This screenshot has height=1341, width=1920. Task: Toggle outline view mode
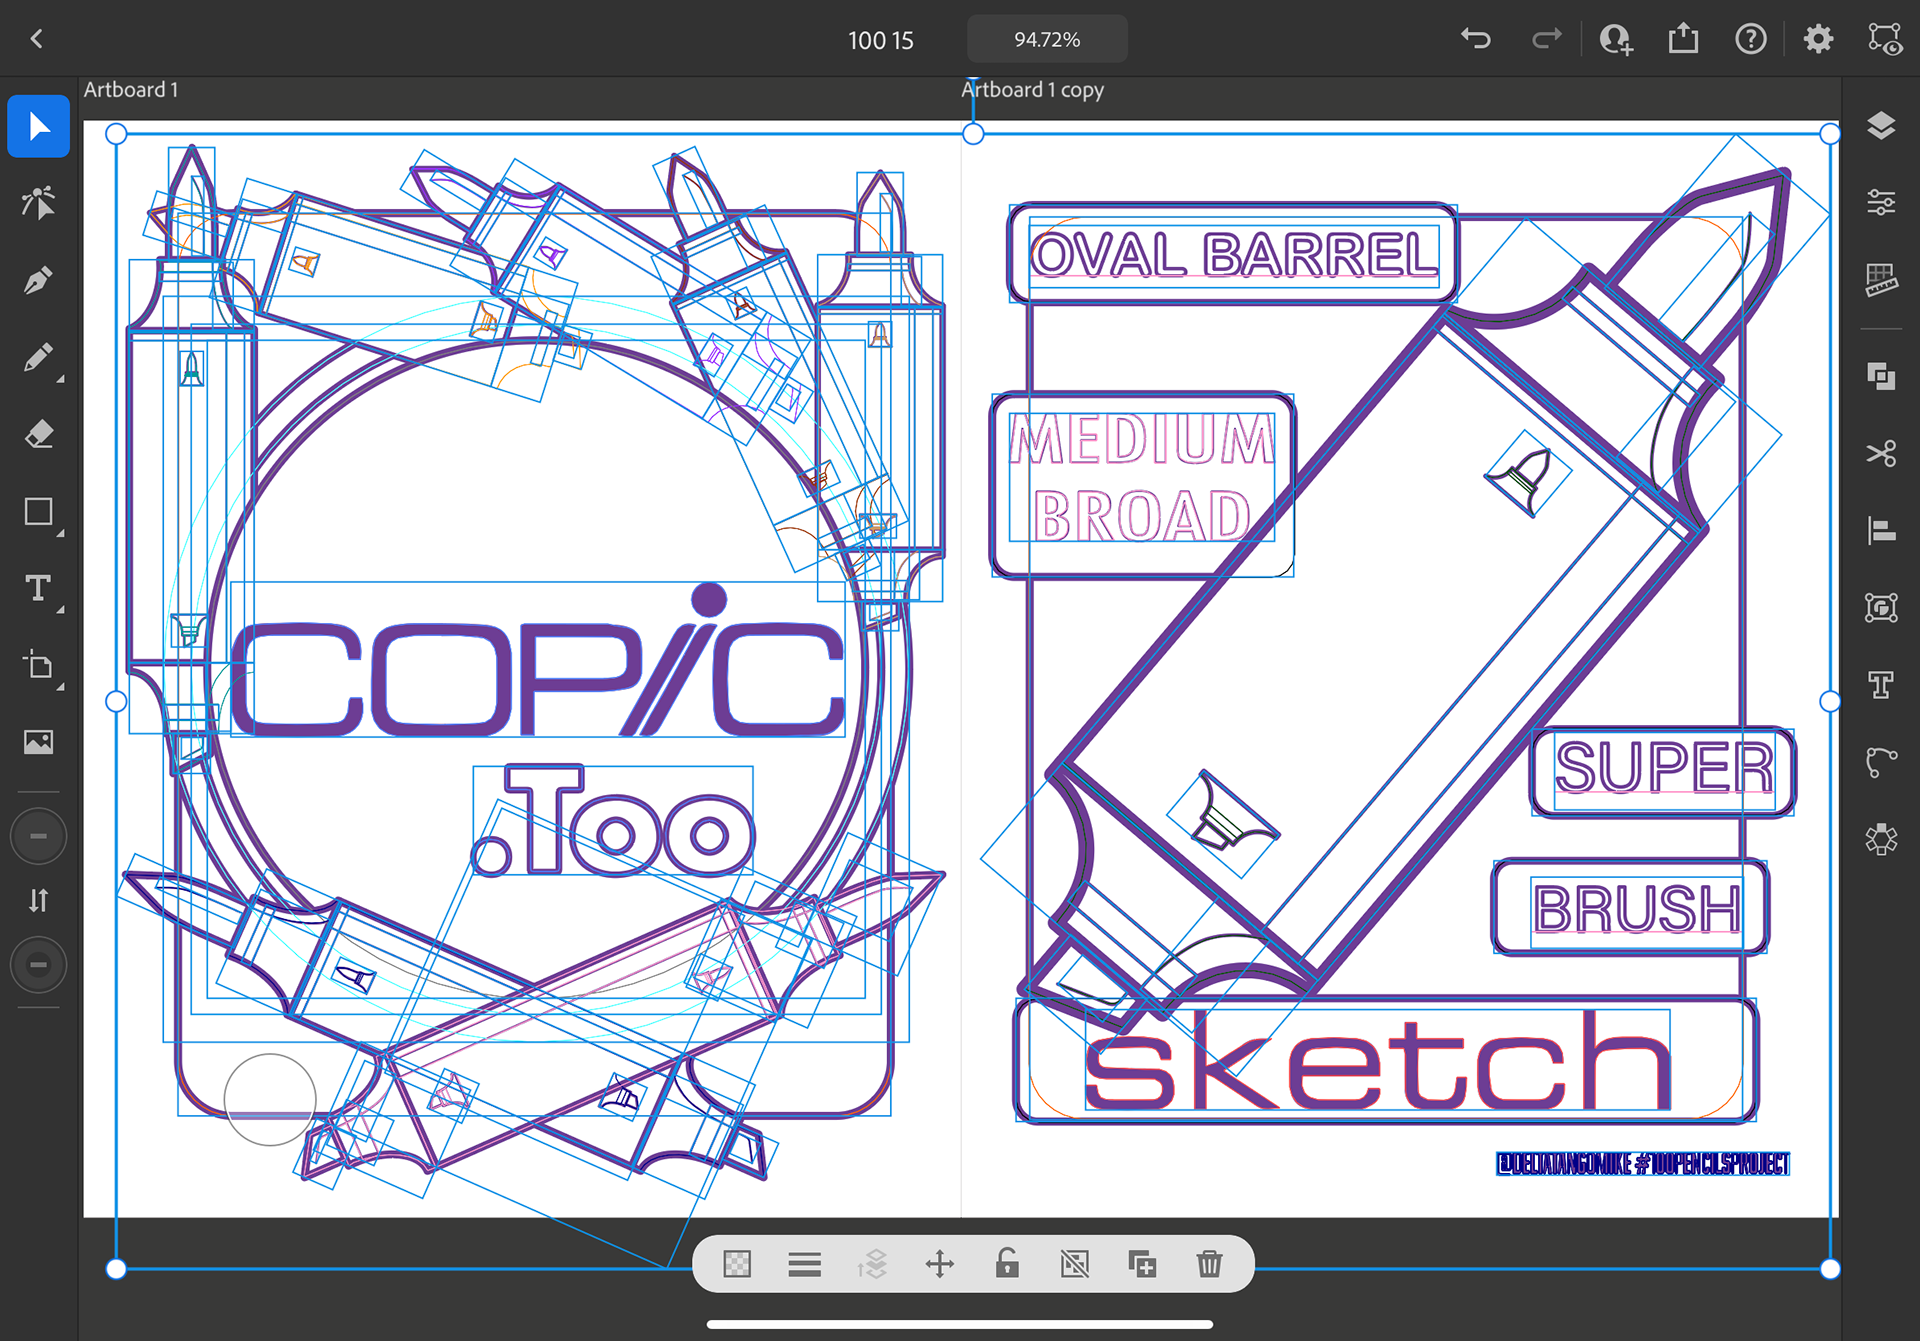[x=1885, y=39]
